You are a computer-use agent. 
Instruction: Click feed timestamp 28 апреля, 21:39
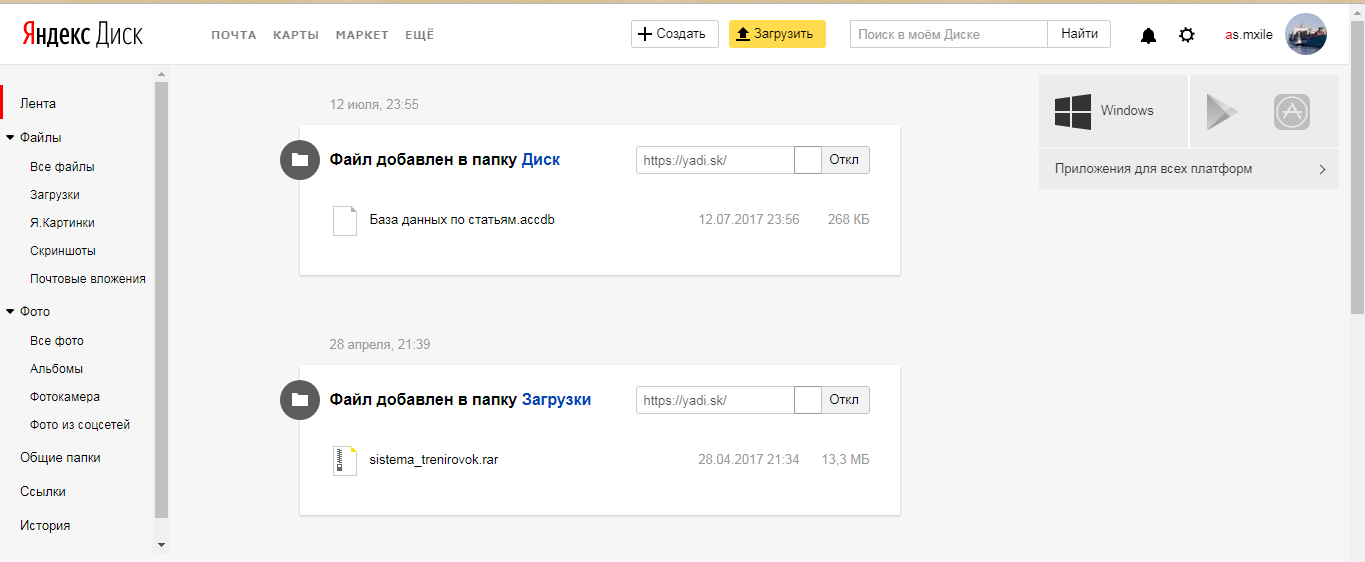[x=380, y=345]
